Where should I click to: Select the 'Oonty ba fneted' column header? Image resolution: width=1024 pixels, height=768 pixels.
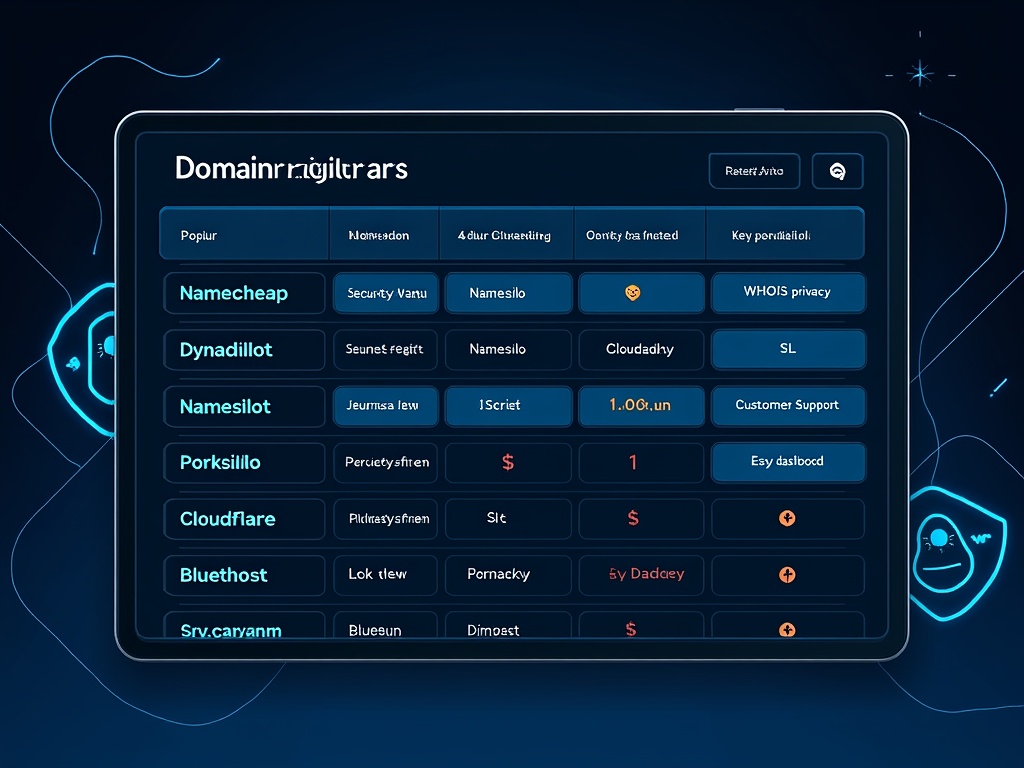pyautogui.click(x=639, y=235)
